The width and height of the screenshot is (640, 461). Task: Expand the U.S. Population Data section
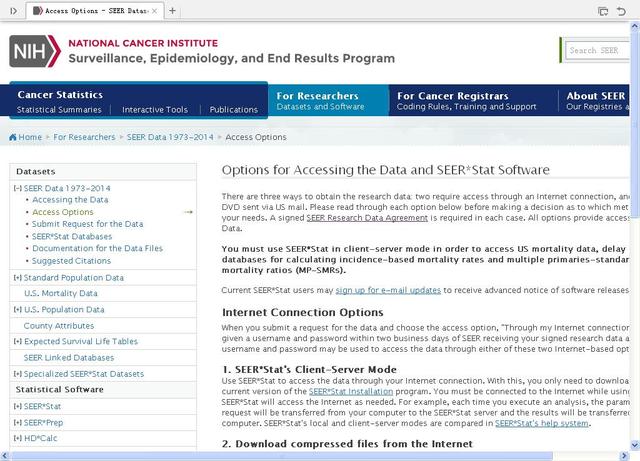[18, 309]
